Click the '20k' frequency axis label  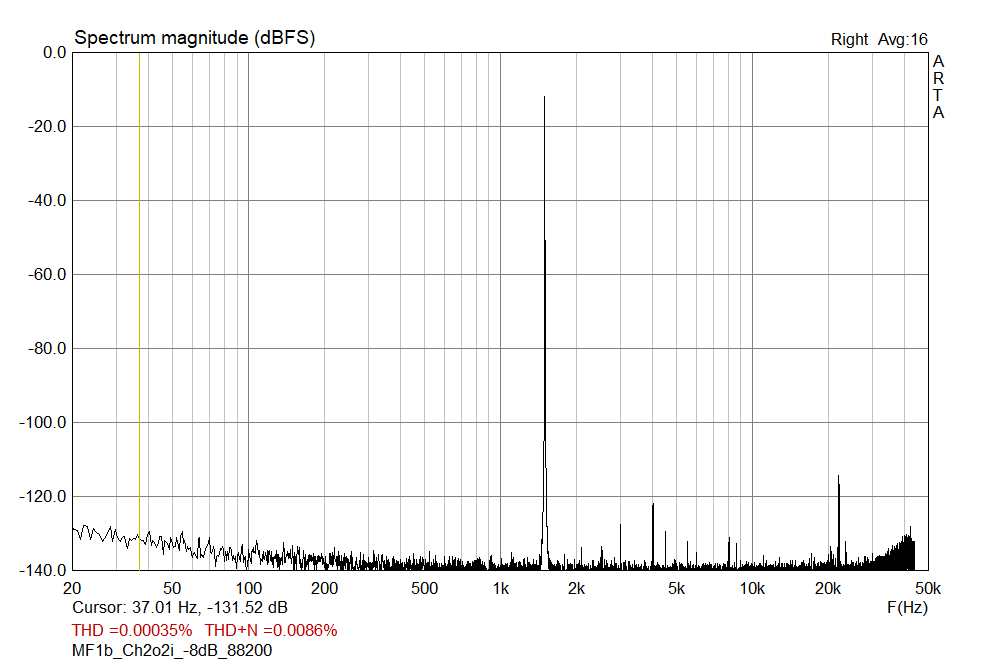tap(828, 588)
